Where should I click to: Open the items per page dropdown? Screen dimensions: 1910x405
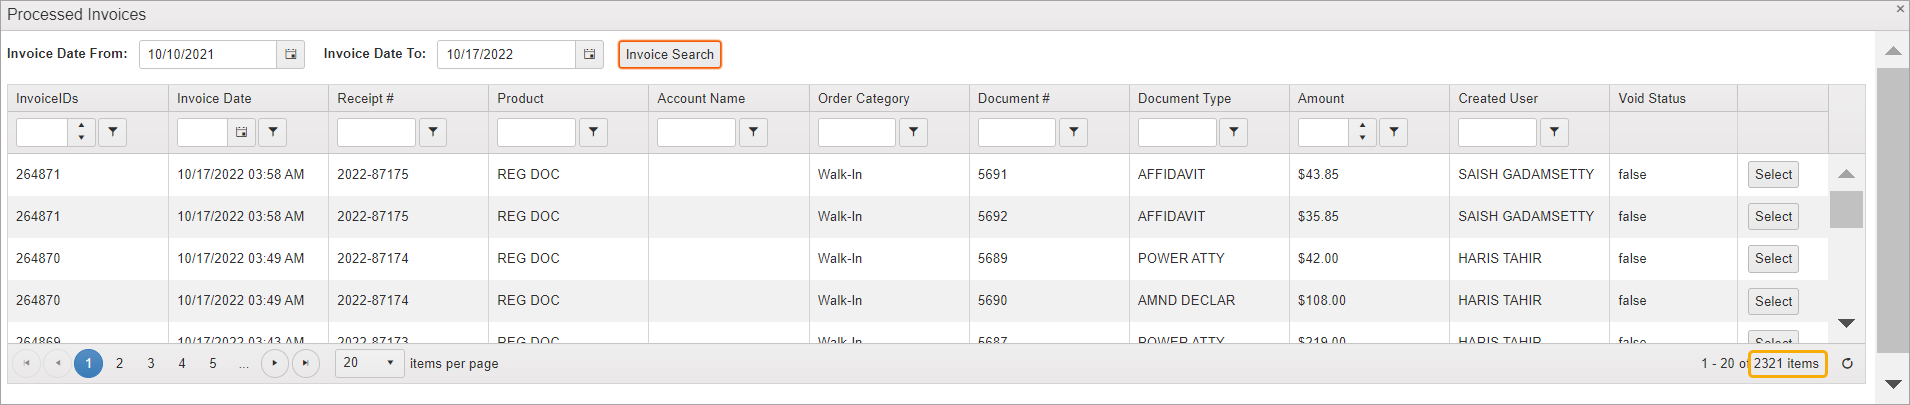pos(390,363)
